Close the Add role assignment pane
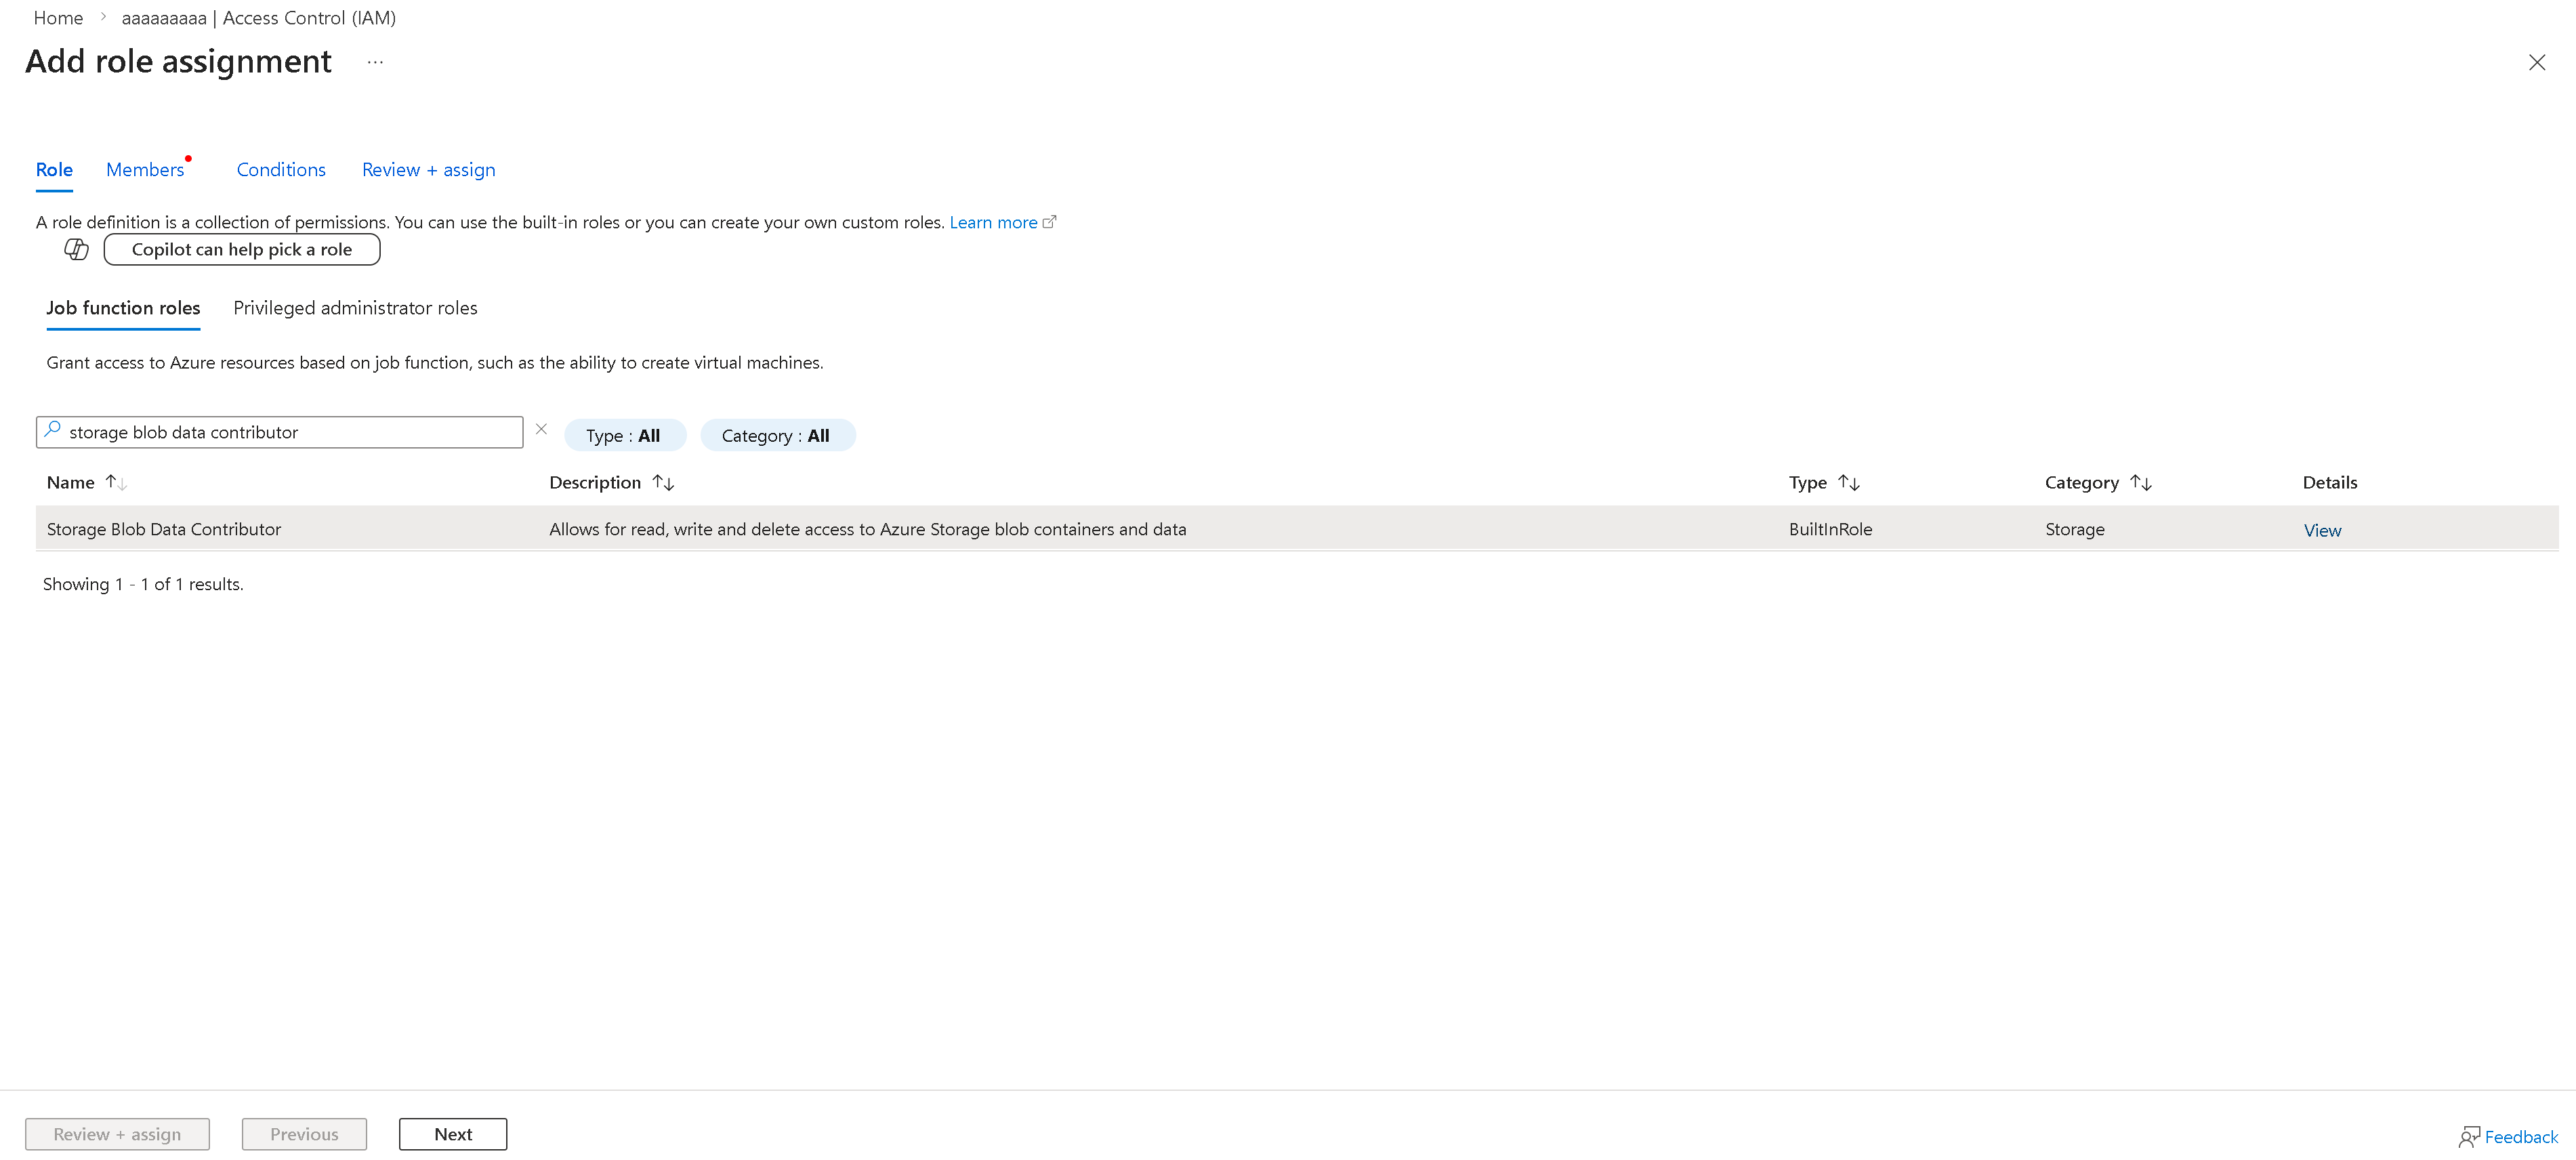Screen dimensions: 2576x1160 [2536, 62]
